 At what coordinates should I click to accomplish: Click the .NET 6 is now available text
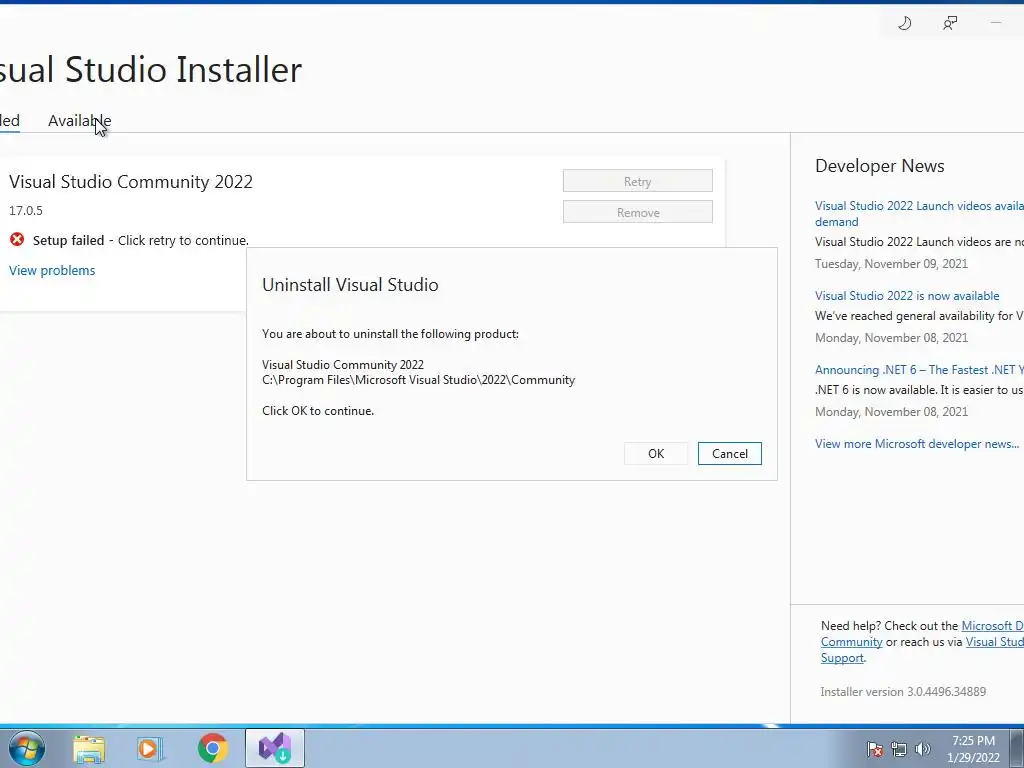(919, 390)
